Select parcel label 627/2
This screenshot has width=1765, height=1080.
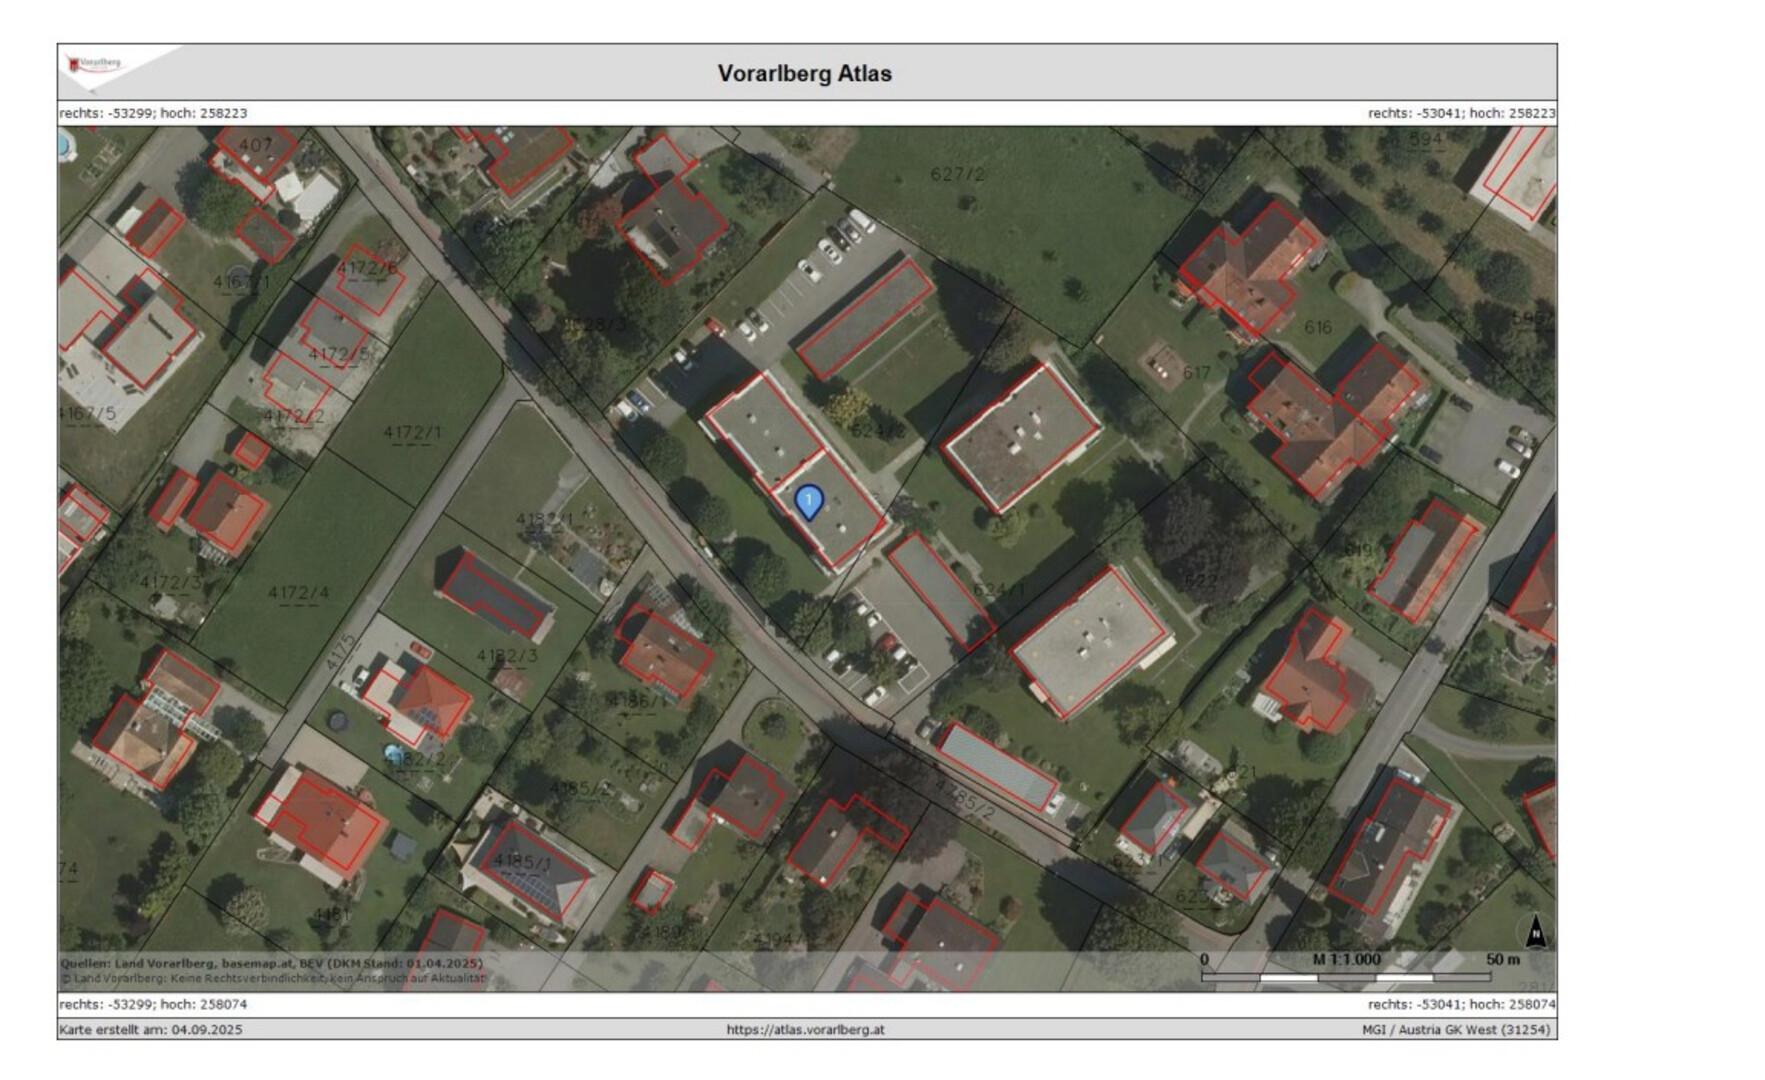pyautogui.click(x=957, y=175)
